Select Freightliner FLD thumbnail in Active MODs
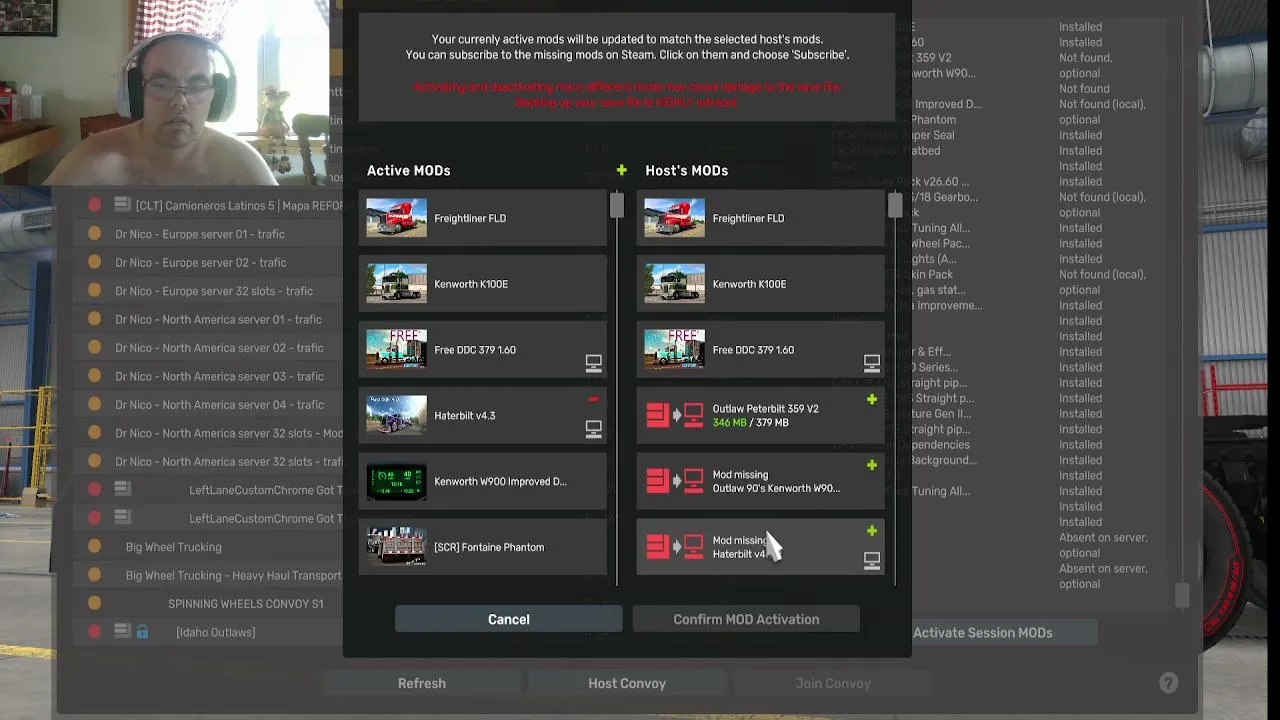 tap(396, 218)
